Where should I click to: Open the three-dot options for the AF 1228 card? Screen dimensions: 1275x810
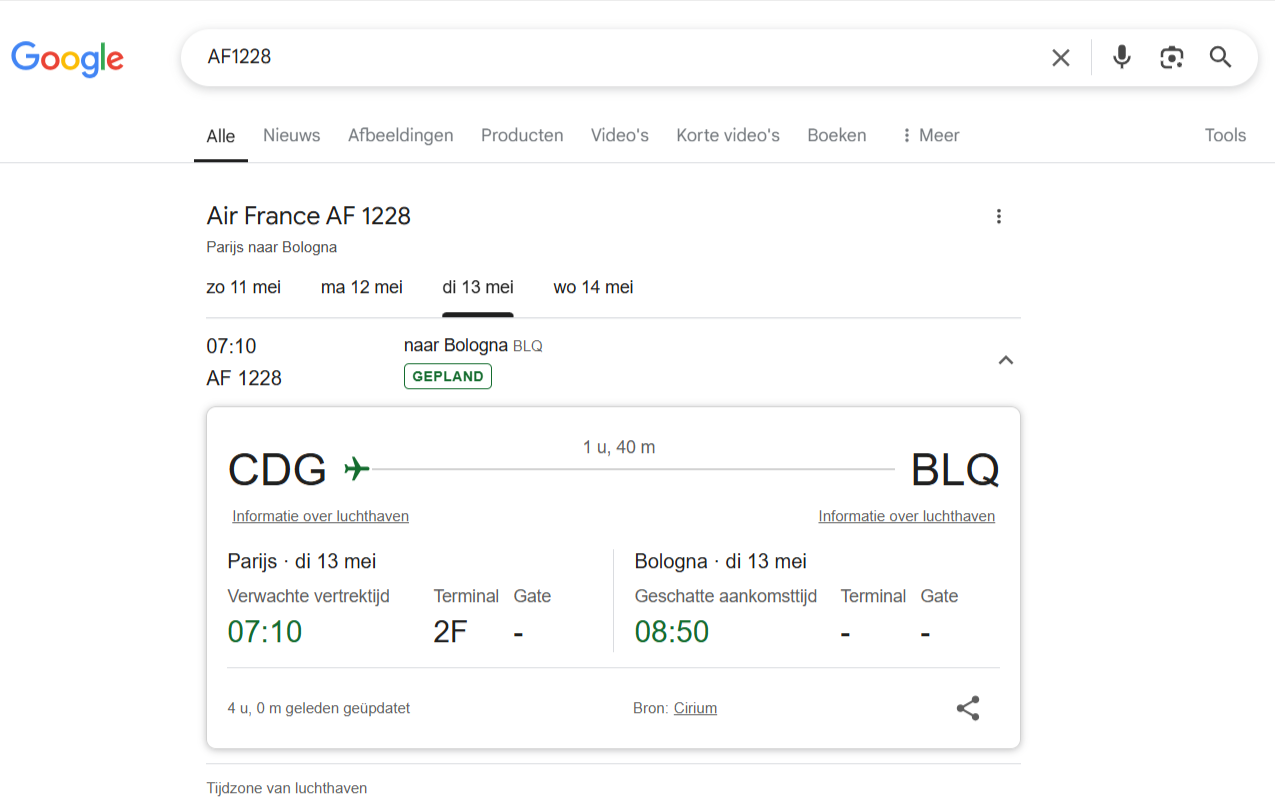pos(998,216)
